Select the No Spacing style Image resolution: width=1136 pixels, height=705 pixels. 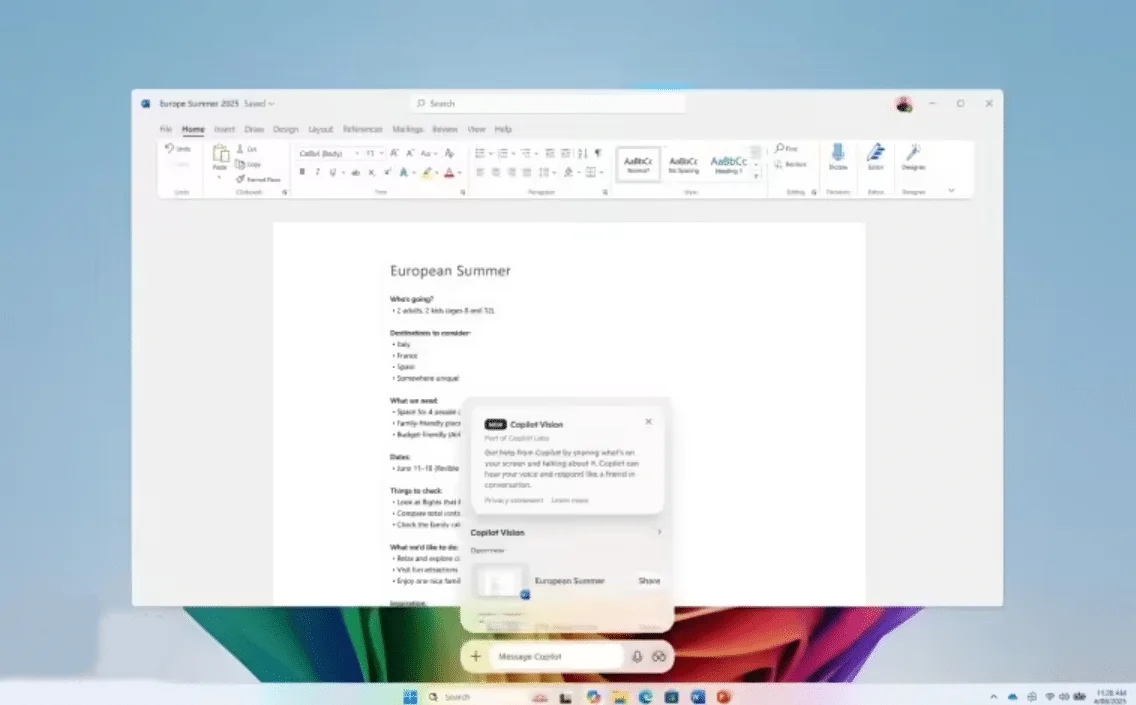point(683,164)
